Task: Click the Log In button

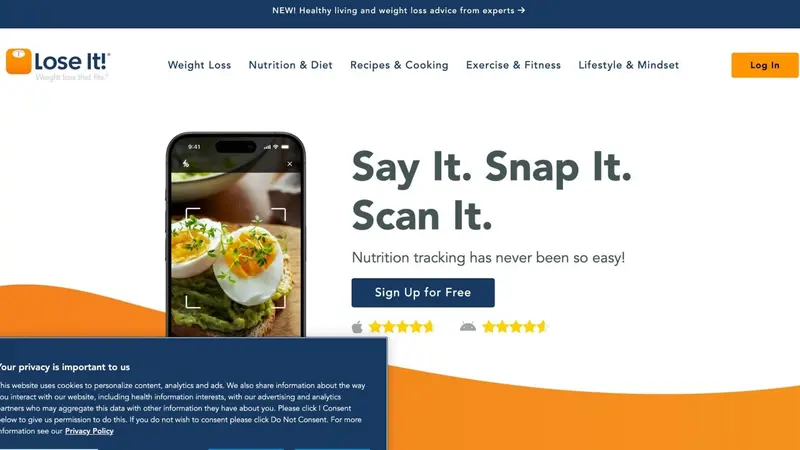Action: pyautogui.click(x=765, y=65)
